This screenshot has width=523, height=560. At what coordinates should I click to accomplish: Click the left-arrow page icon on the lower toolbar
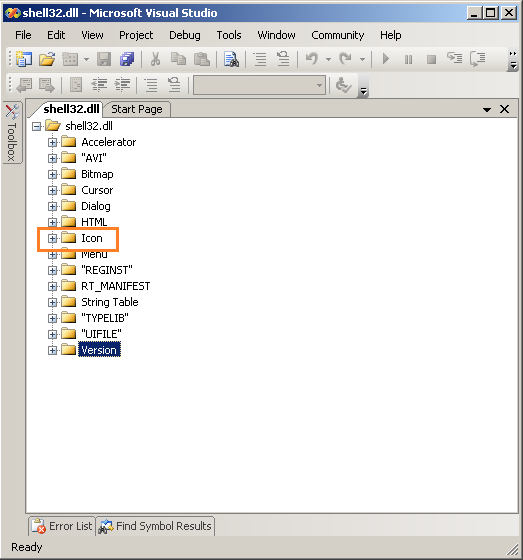pos(24,85)
